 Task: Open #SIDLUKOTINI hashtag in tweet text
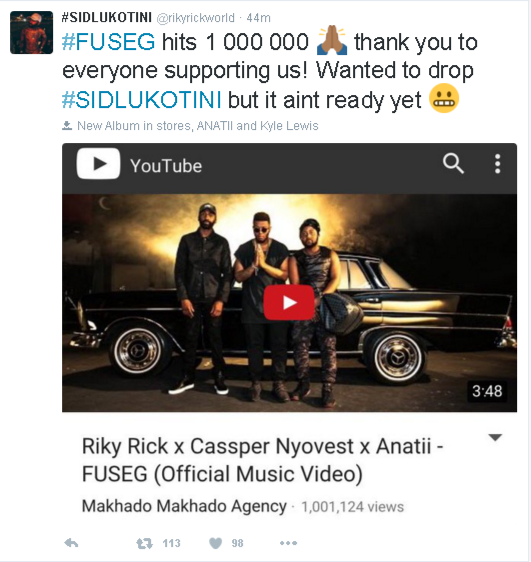(x=142, y=99)
